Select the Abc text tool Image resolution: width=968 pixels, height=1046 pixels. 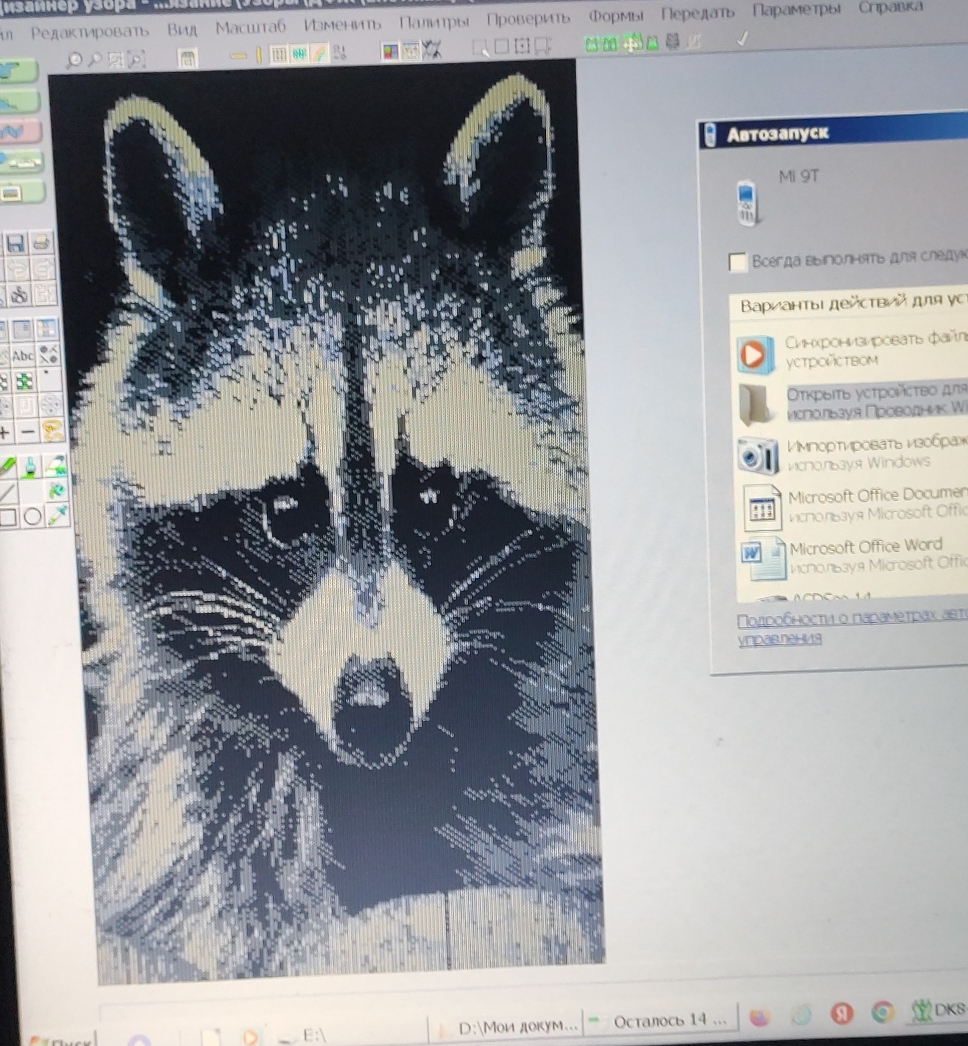pos(23,355)
